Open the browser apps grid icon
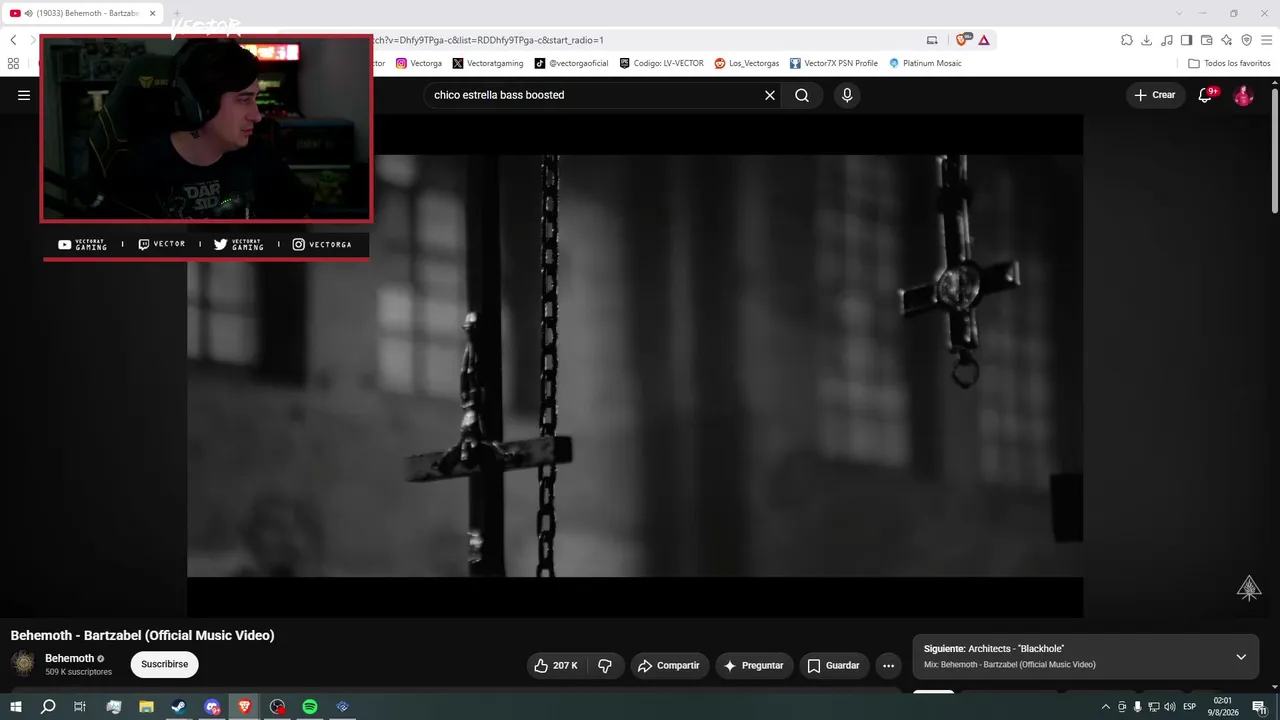 [x=13, y=63]
